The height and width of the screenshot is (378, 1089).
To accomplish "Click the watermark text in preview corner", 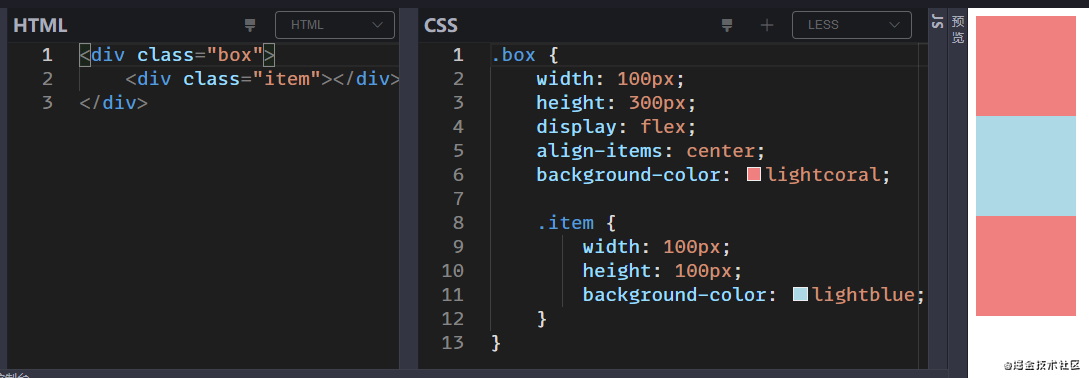I will pyautogui.click(x=1041, y=364).
